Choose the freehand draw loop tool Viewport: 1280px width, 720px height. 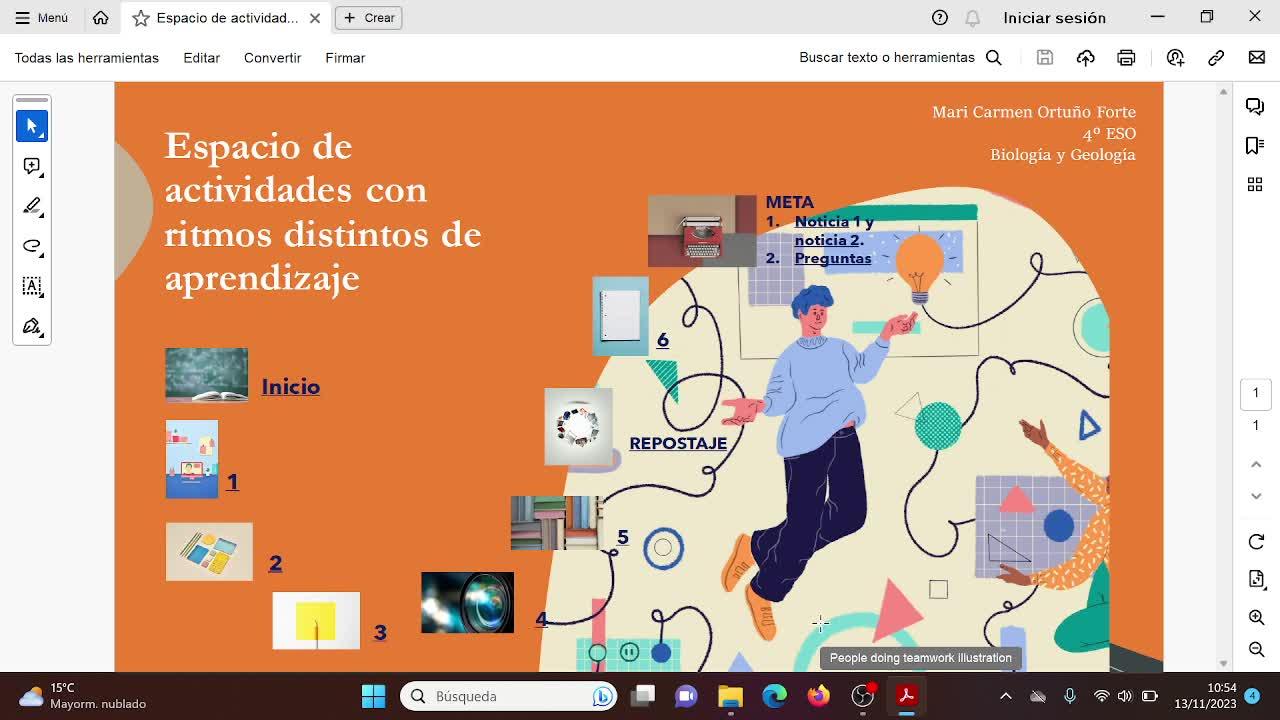click(32, 246)
